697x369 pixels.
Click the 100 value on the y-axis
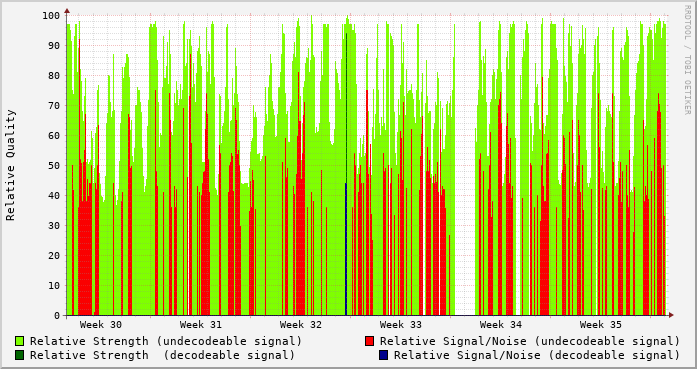(x=51, y=16)
